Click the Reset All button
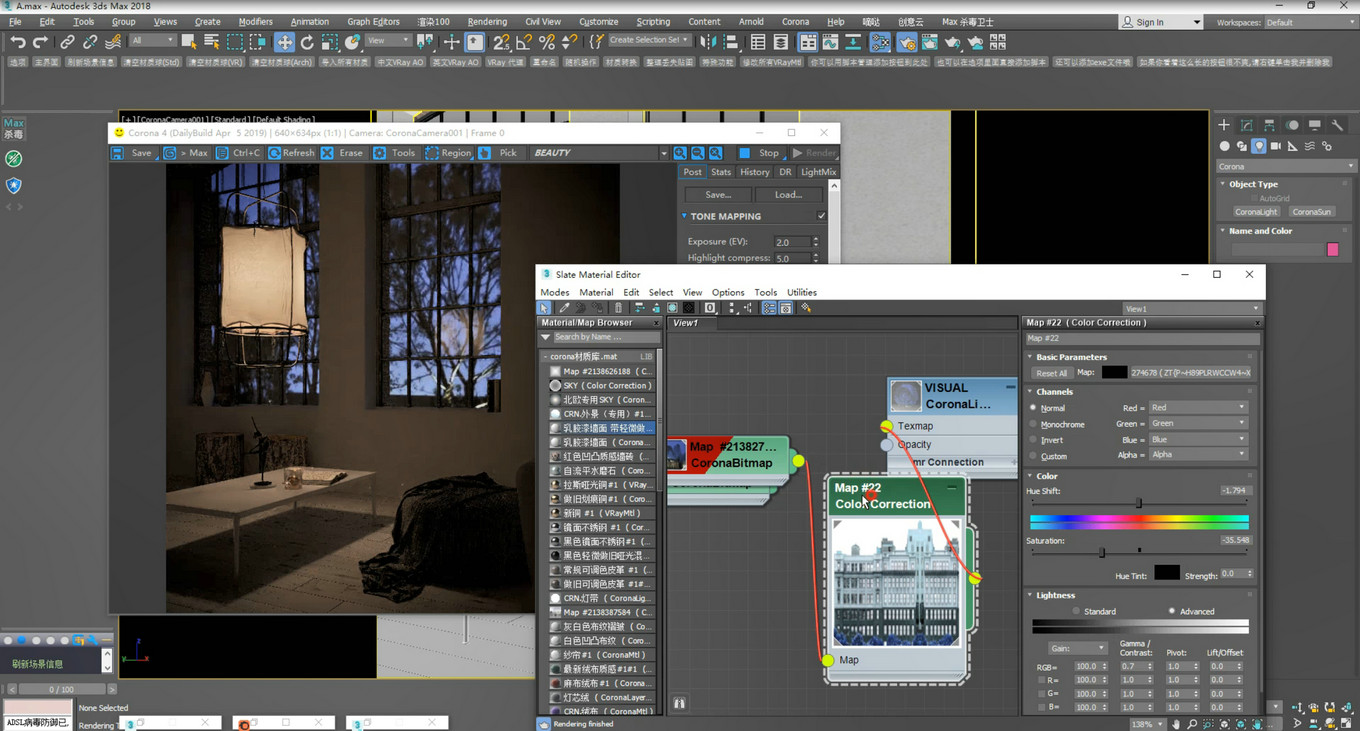The height and width of the screenshot is (731, 1360). tap(1051, 373)
